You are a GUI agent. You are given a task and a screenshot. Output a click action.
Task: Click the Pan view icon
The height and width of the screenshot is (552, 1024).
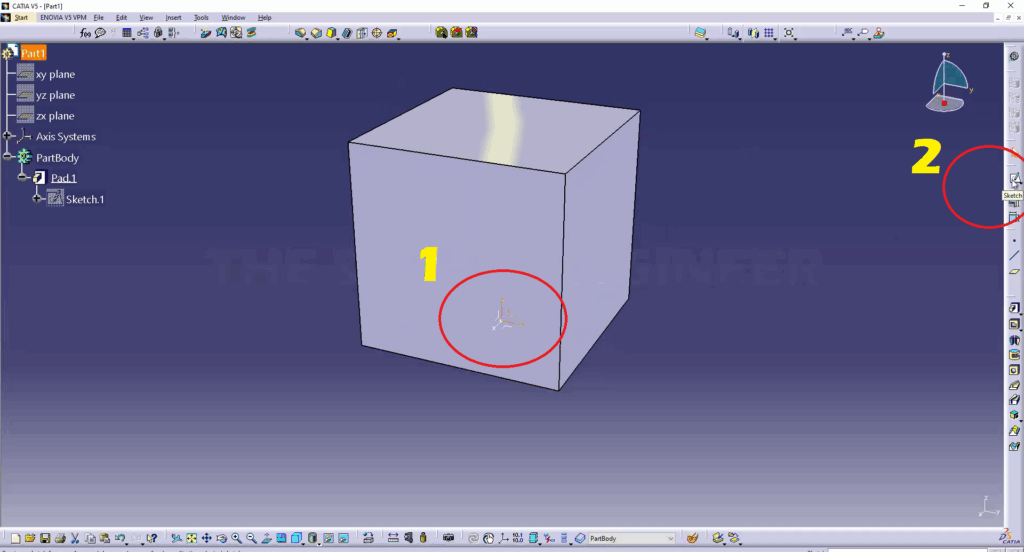click(206, 538)
